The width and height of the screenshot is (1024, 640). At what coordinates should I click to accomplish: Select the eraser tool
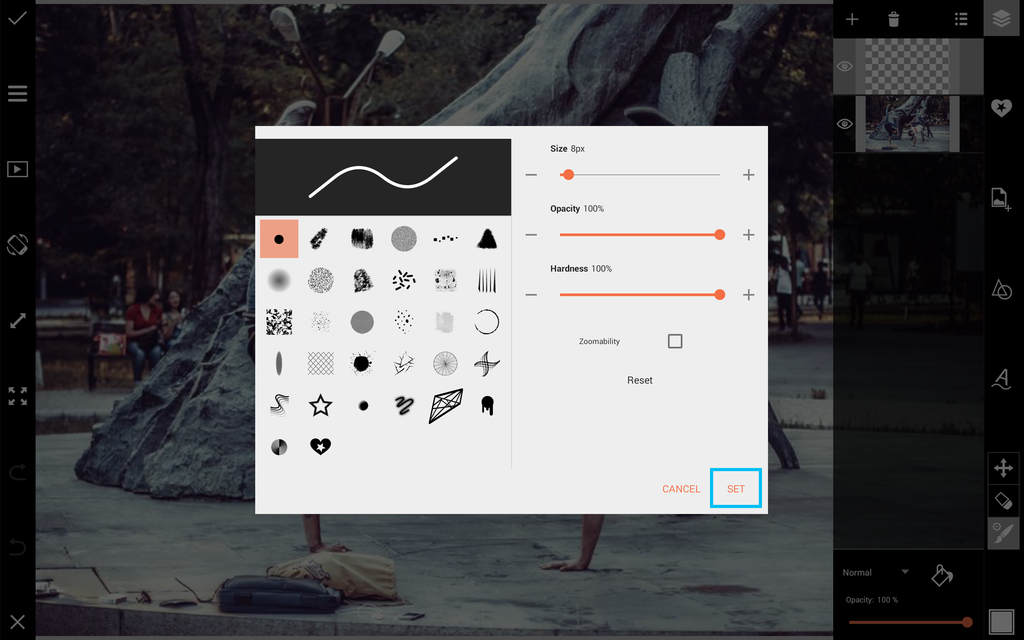pos(1003,501)
